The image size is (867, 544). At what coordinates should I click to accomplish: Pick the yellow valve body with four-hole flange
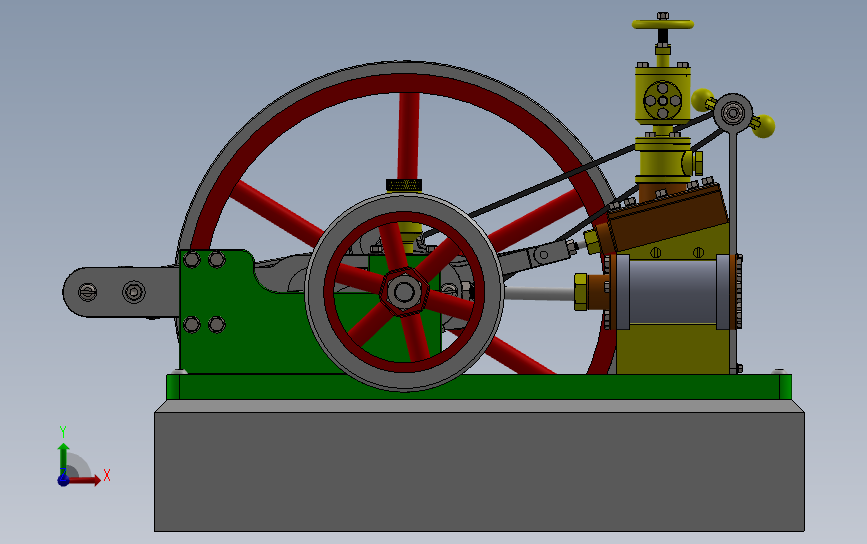pos(662,95)
